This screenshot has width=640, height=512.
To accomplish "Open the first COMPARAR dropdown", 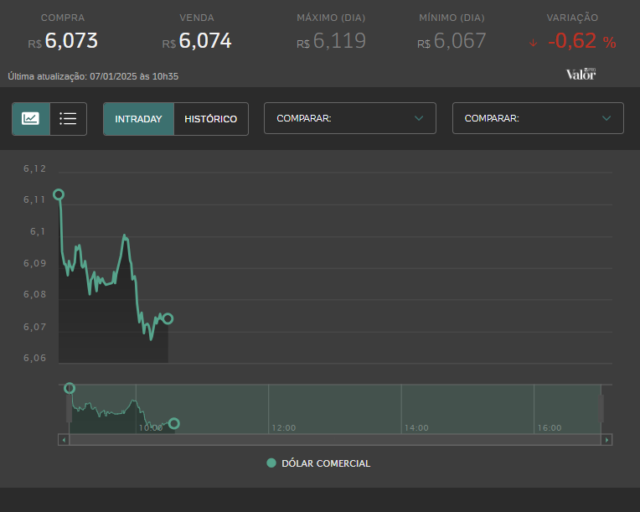I will pos(350,118).
